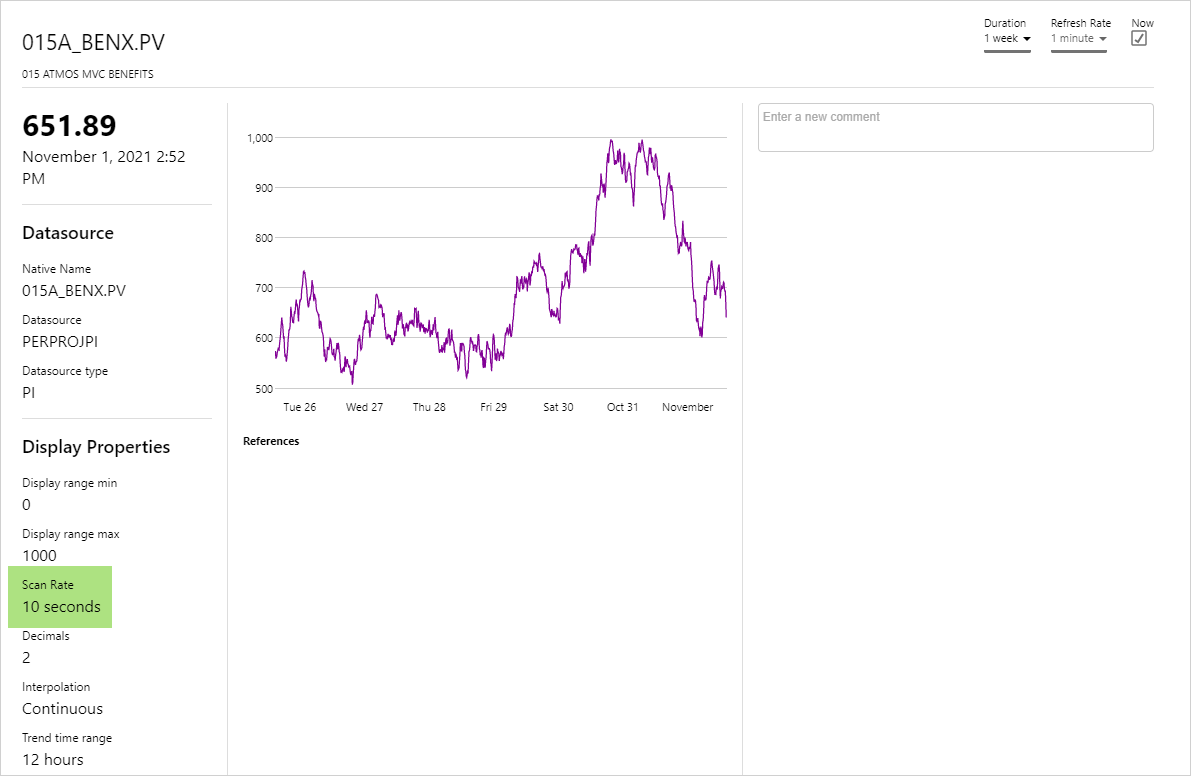Click the Sat 30 axis label
The image size is (1191, 776).
pyautogui.click(x=558, y=407)
